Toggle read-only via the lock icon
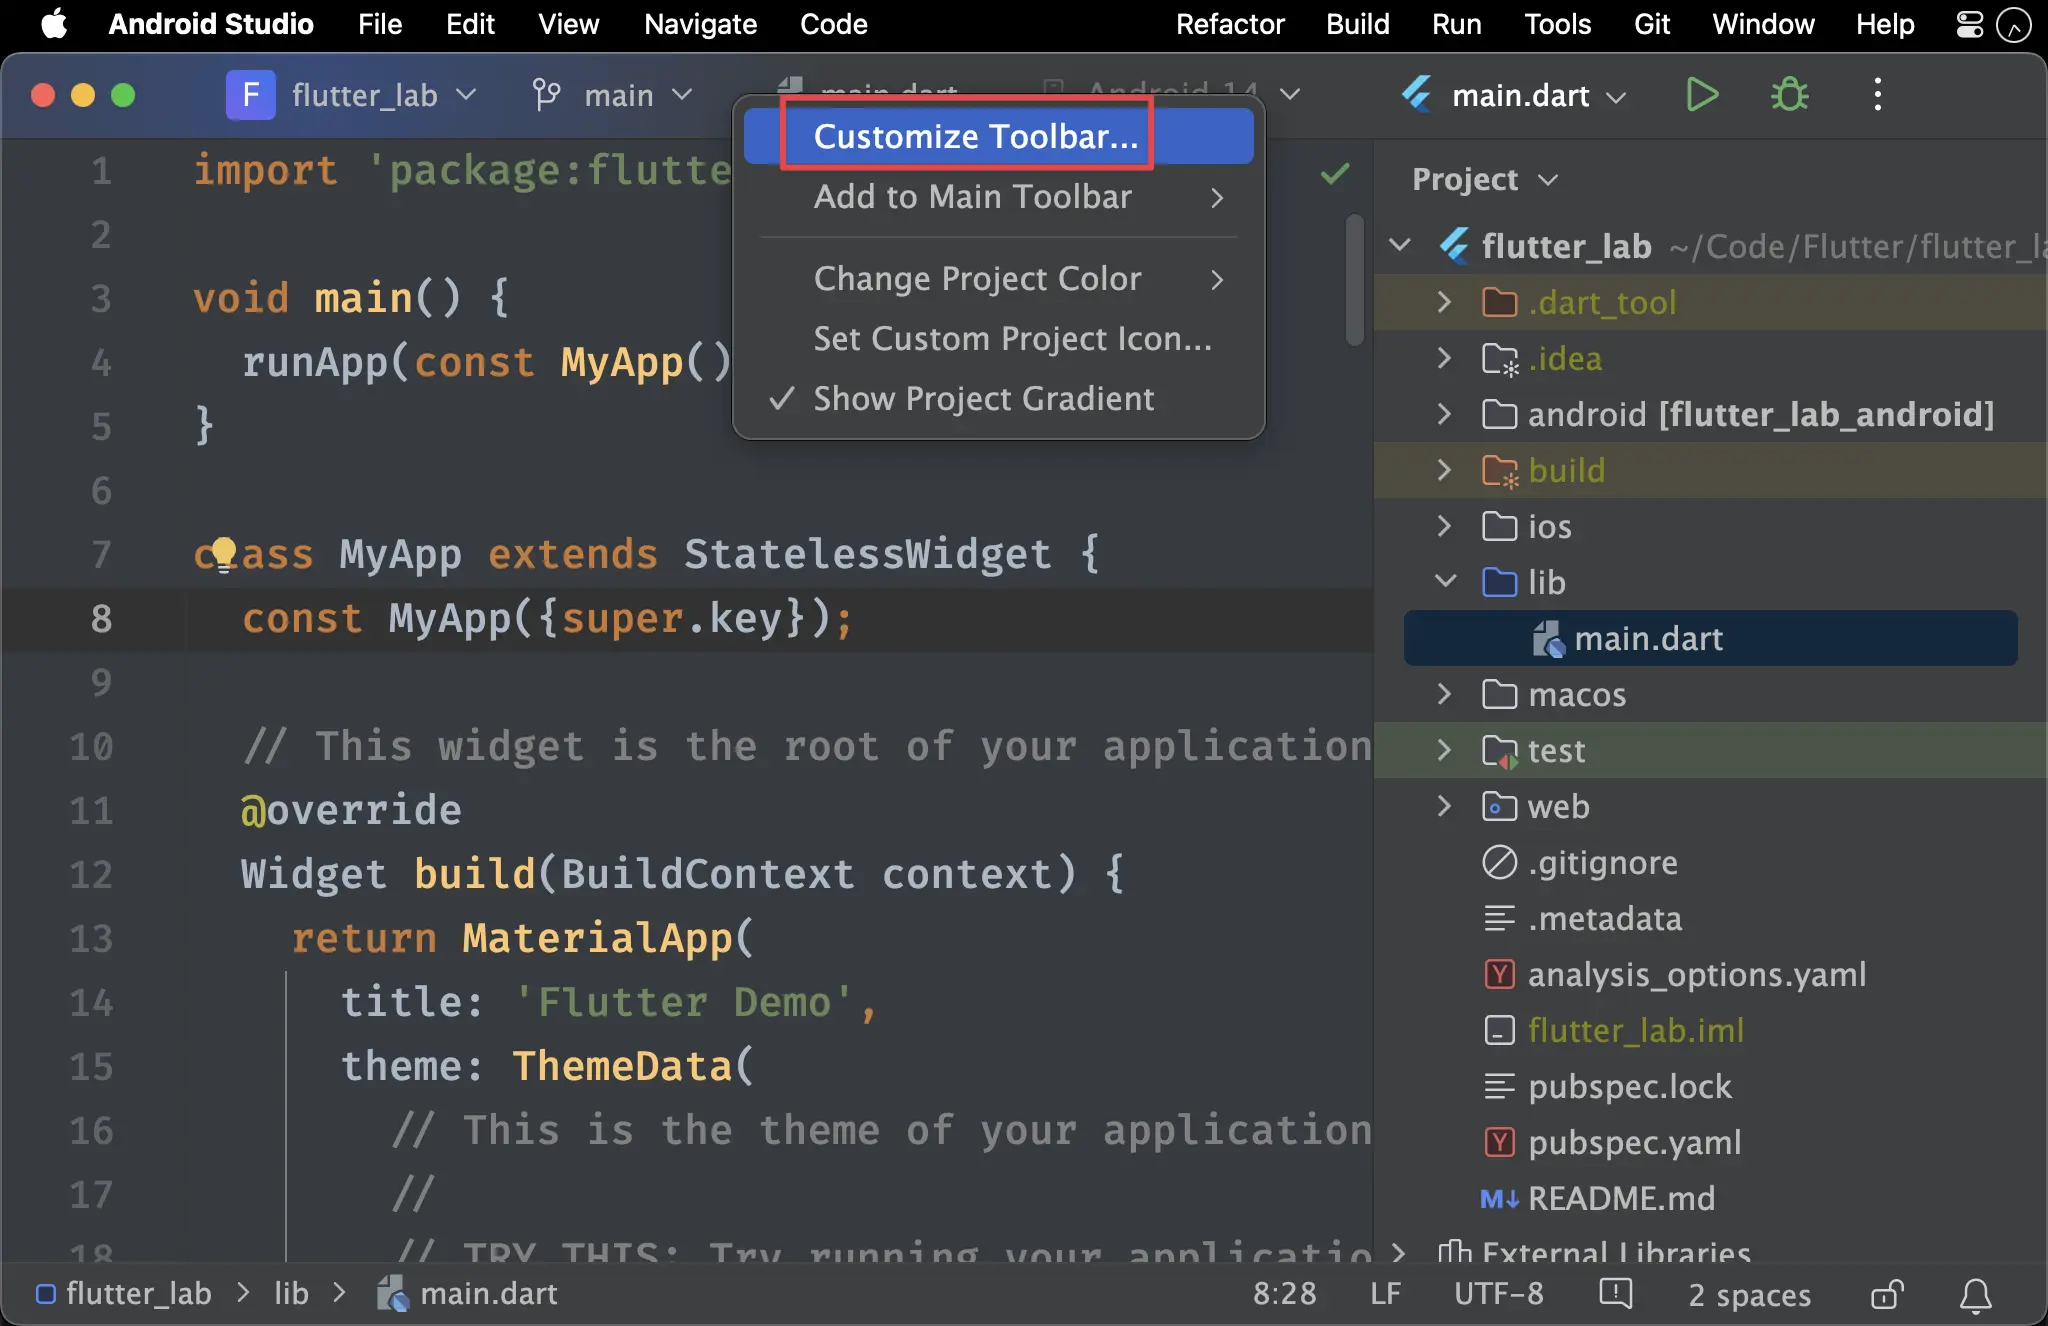 tap(1887, 1295)
